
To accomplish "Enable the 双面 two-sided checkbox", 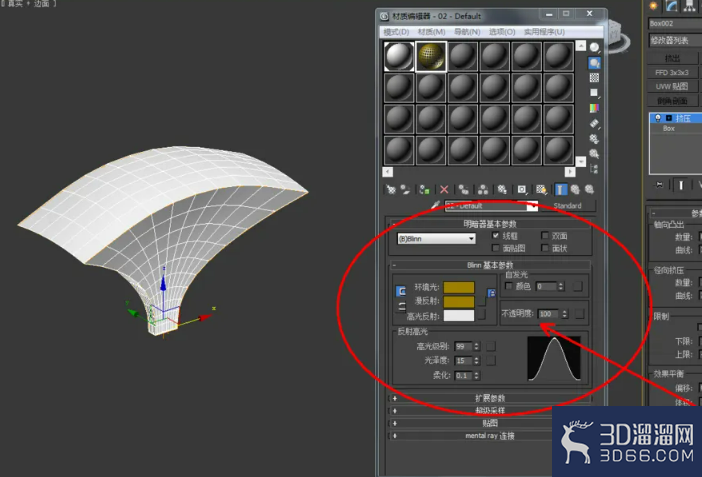I will pyautogui.click(x=545, y=235).
